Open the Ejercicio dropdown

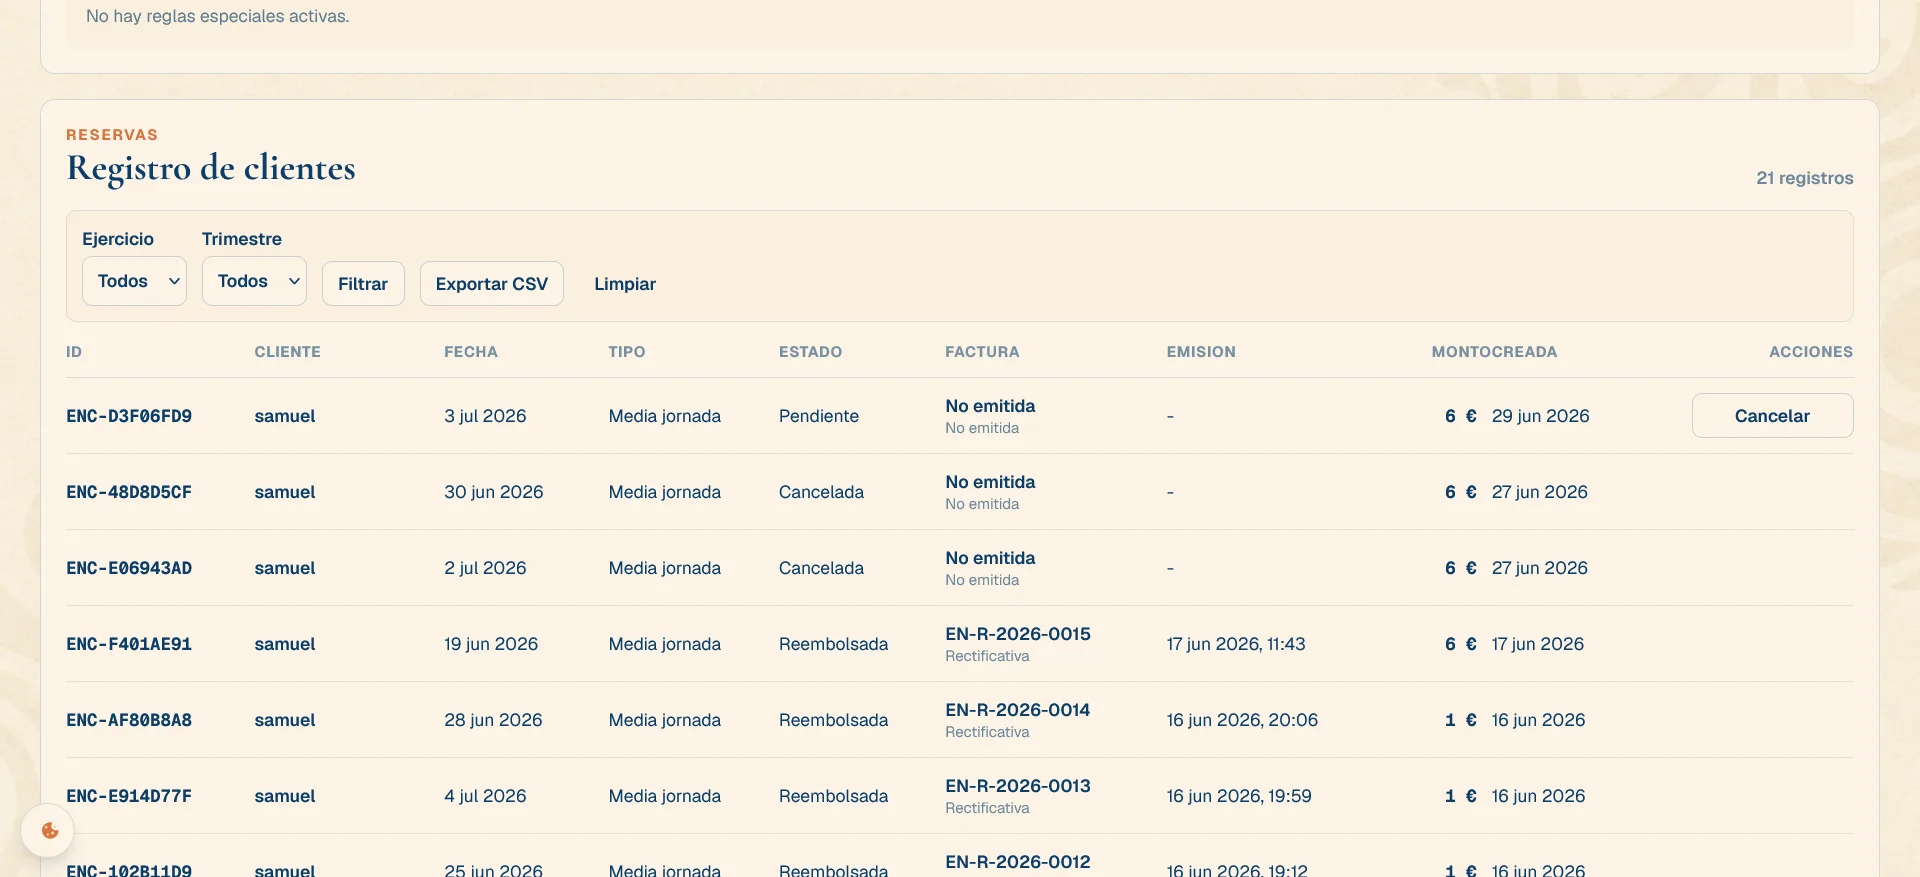[134, 281]
